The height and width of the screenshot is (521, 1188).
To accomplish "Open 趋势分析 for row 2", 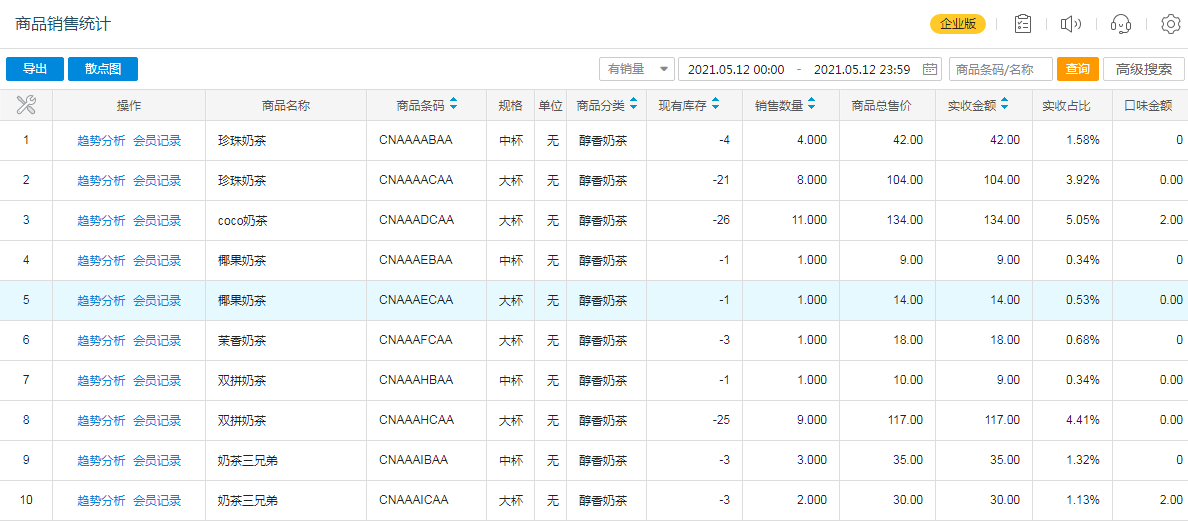I will tap(101, 180).
